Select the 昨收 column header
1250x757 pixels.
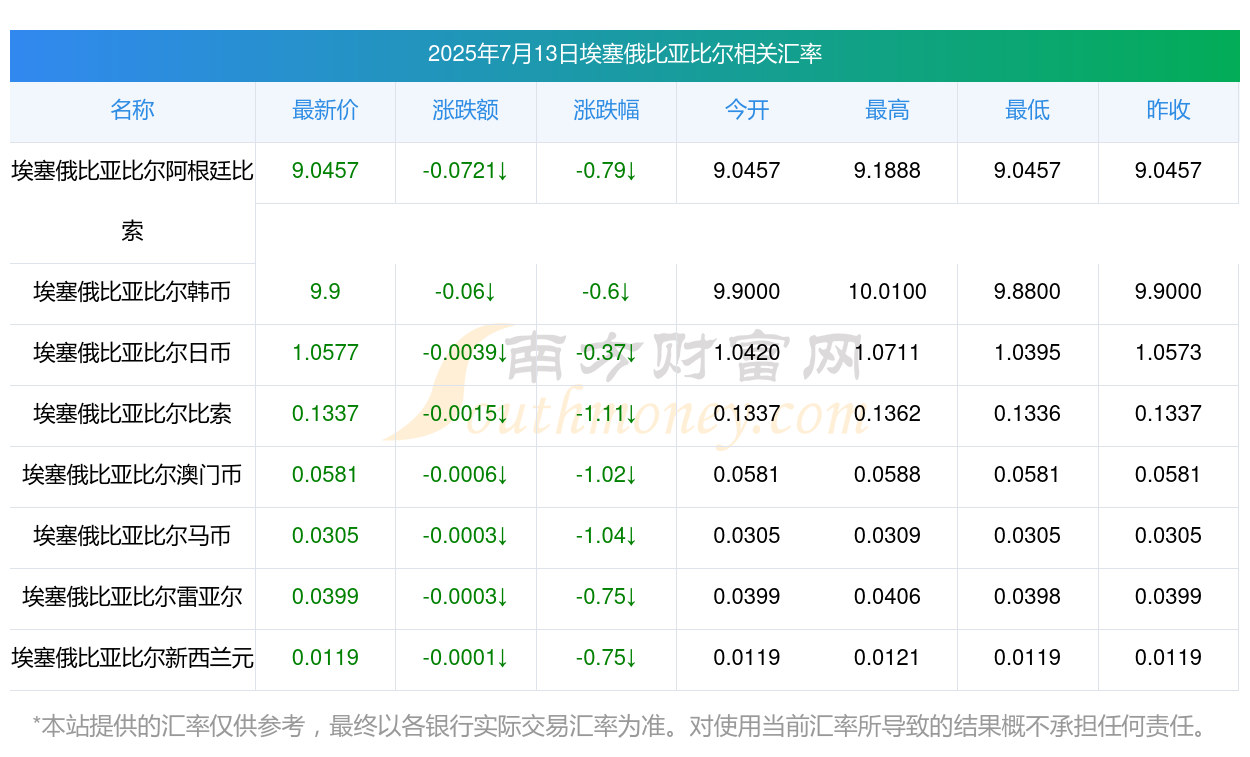(x=1168, y=110)
